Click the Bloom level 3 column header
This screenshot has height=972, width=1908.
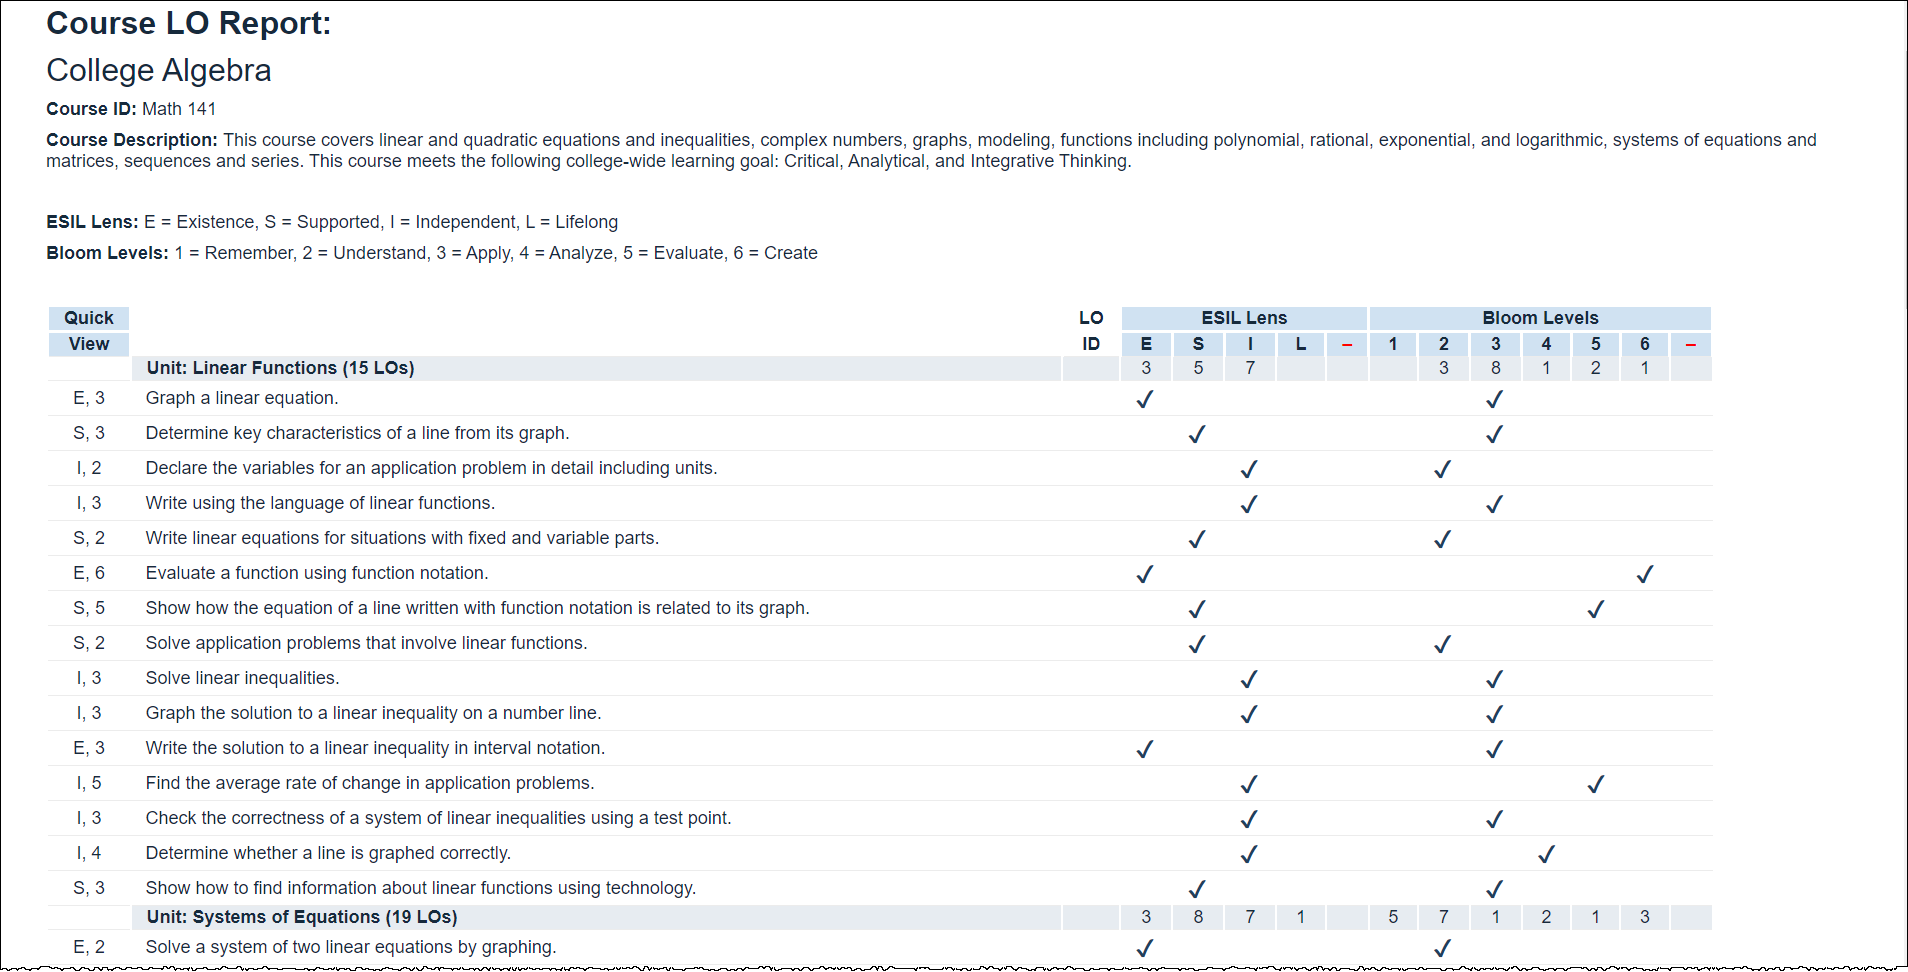[x=1495, y=344]
